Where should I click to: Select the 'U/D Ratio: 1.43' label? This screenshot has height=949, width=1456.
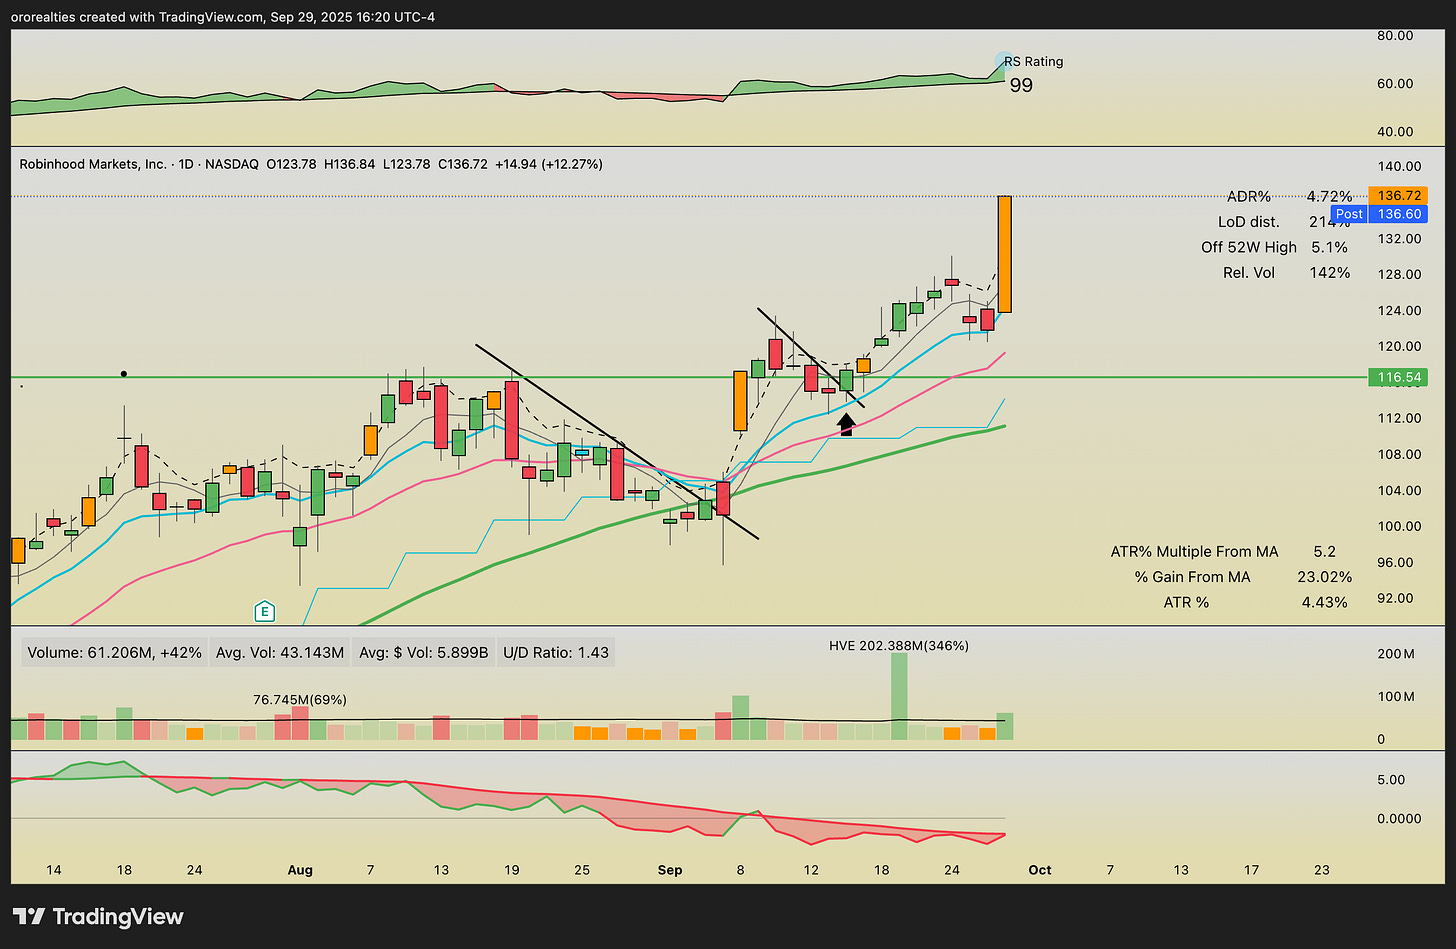556,653
